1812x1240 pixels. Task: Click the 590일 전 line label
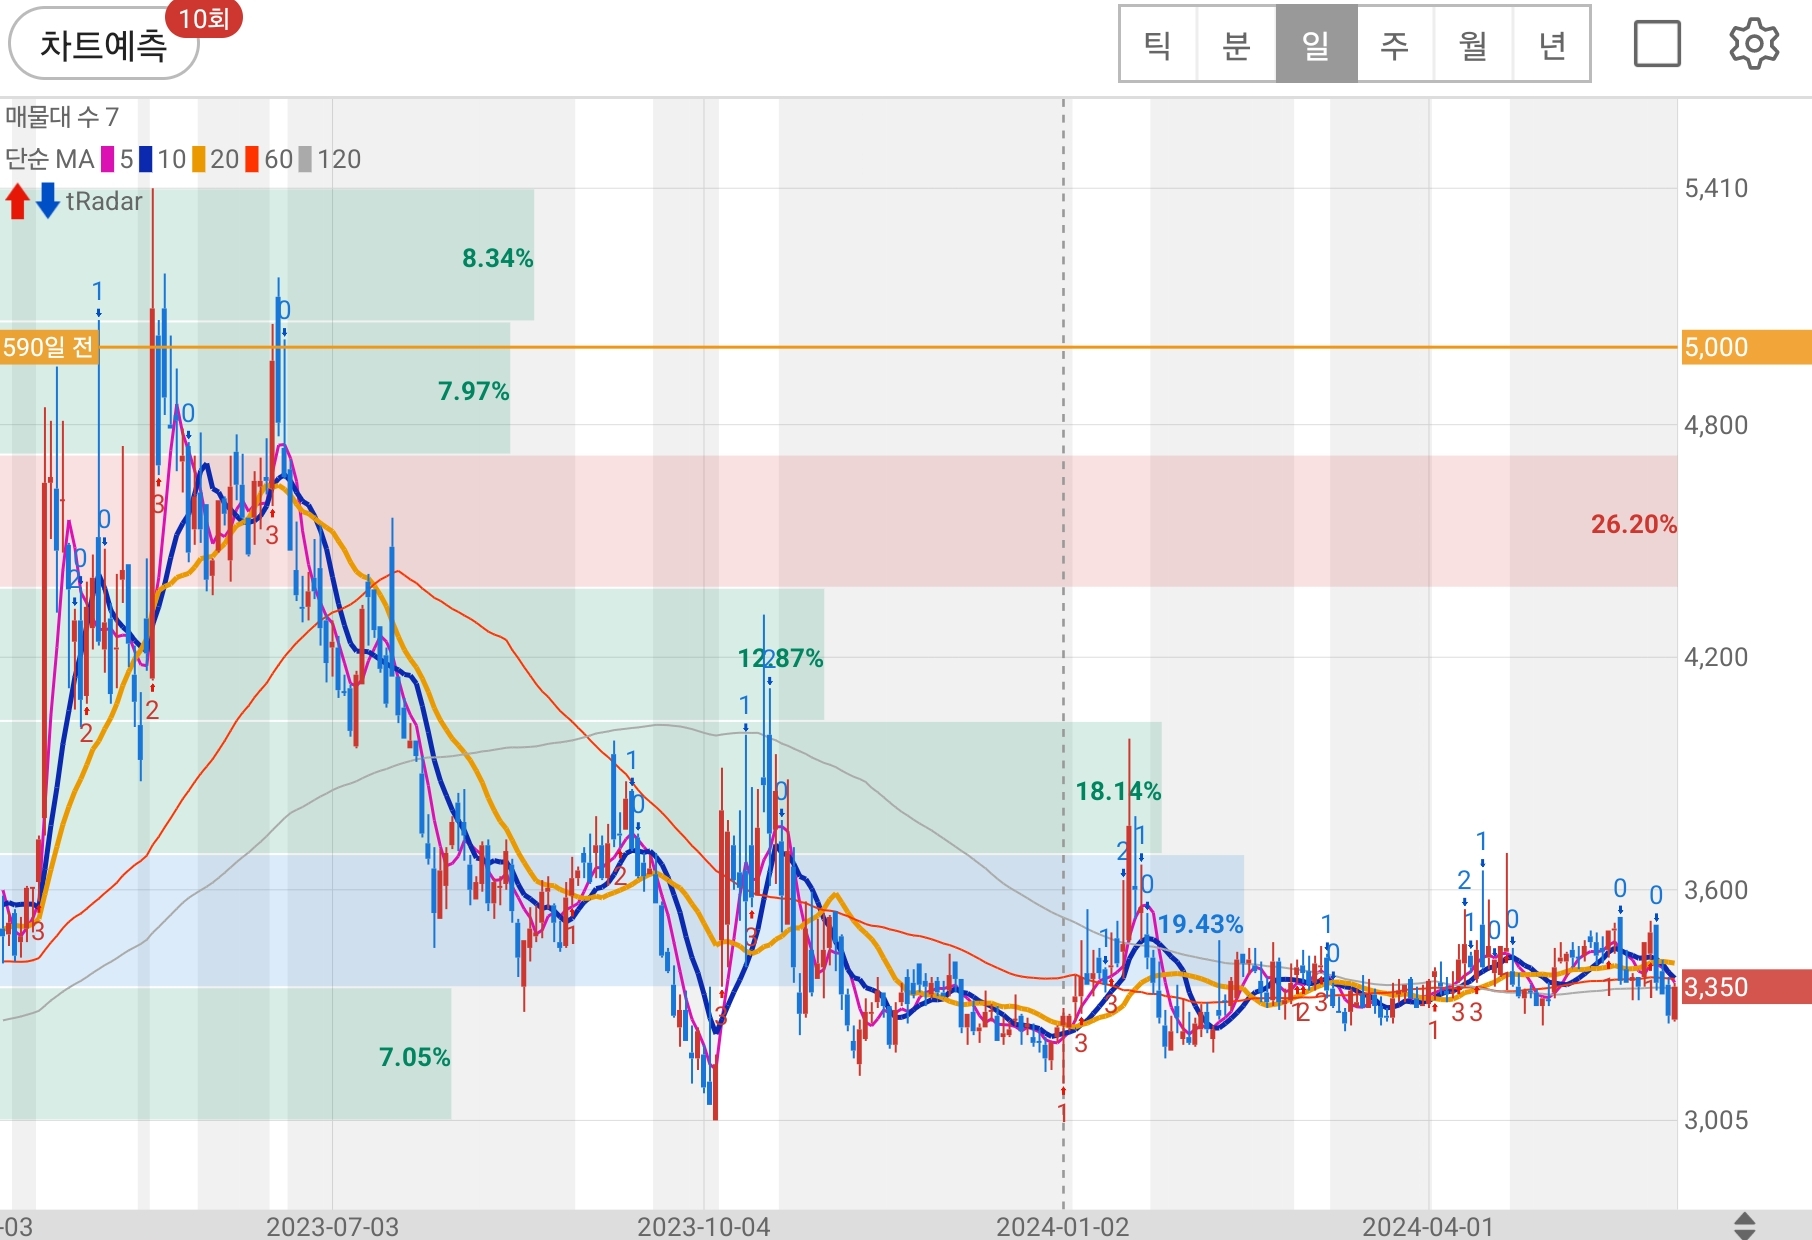coord(49,347)
